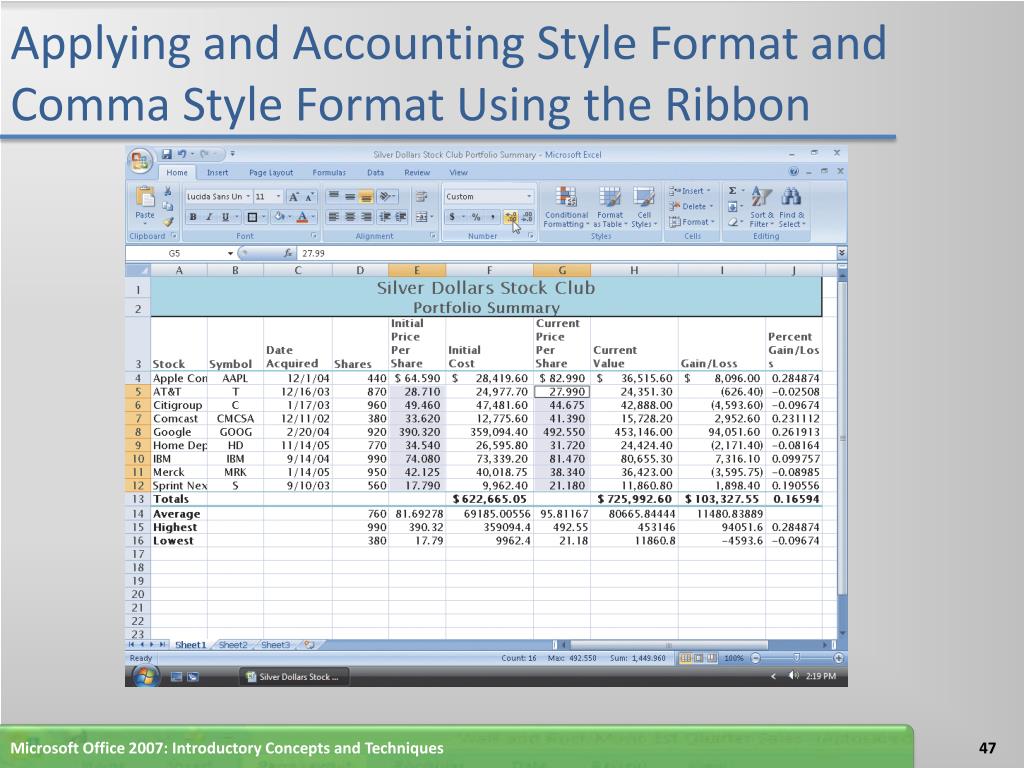Toggle Bottom Align (highlighted)
This screenshot has width=1024, height=768.
coord(366,196)
